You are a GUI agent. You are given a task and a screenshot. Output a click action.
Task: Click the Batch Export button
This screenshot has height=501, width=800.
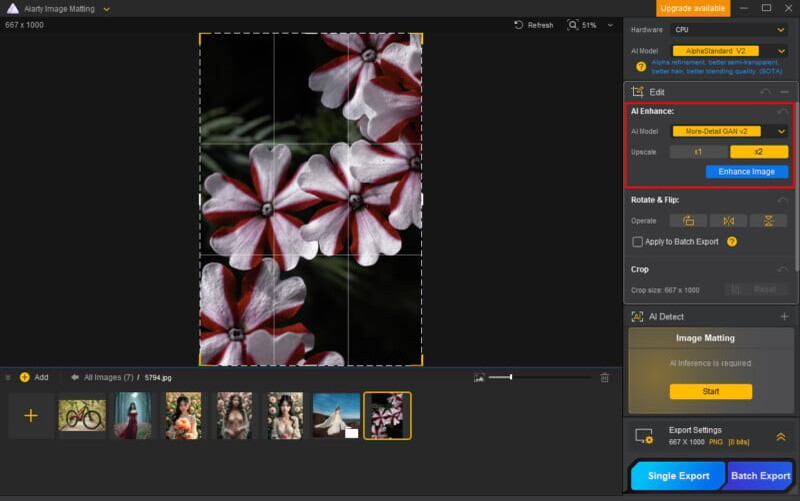(x=760, y=475)
